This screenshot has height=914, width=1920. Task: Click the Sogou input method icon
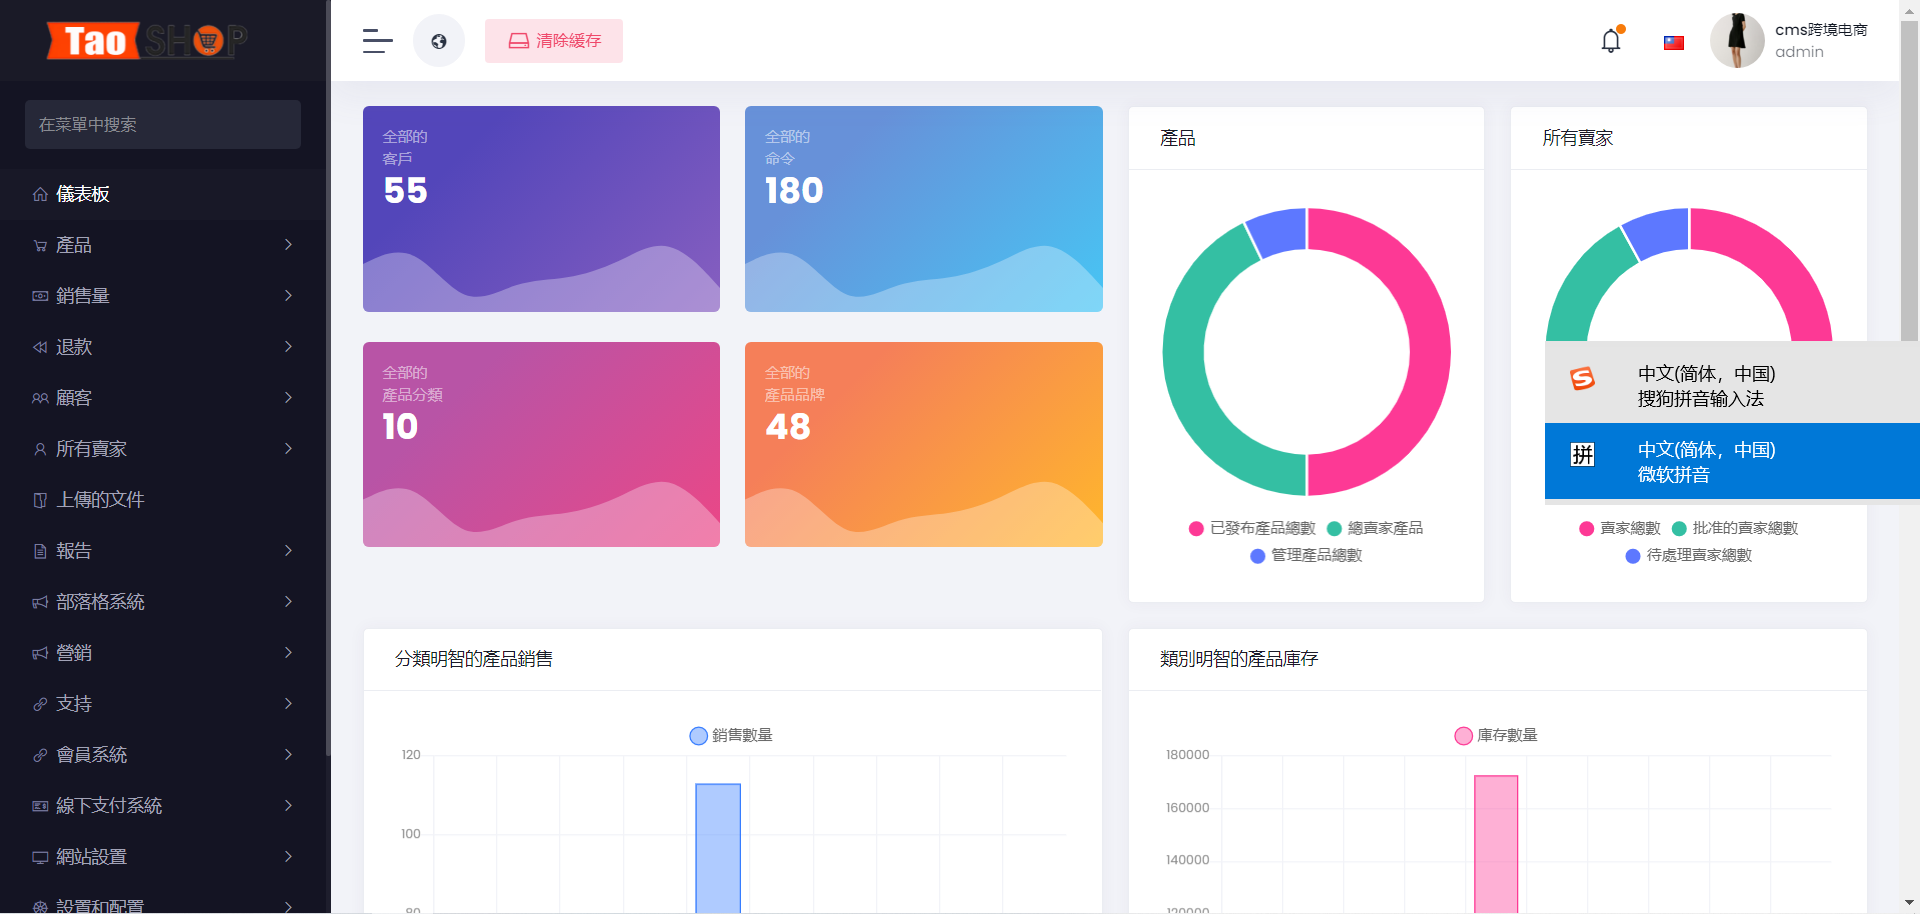click(x=1582, y=379)
